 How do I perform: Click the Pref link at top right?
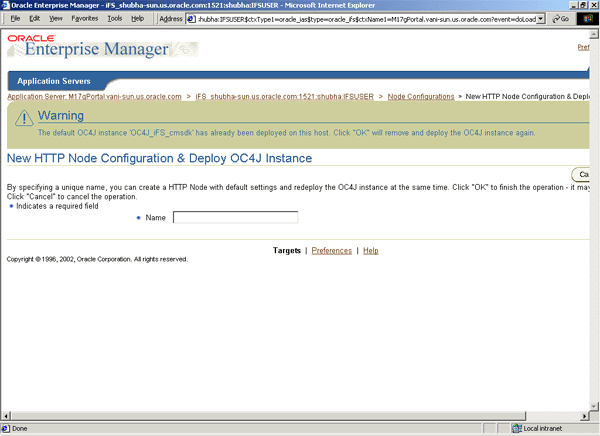[x=583, y=47]
